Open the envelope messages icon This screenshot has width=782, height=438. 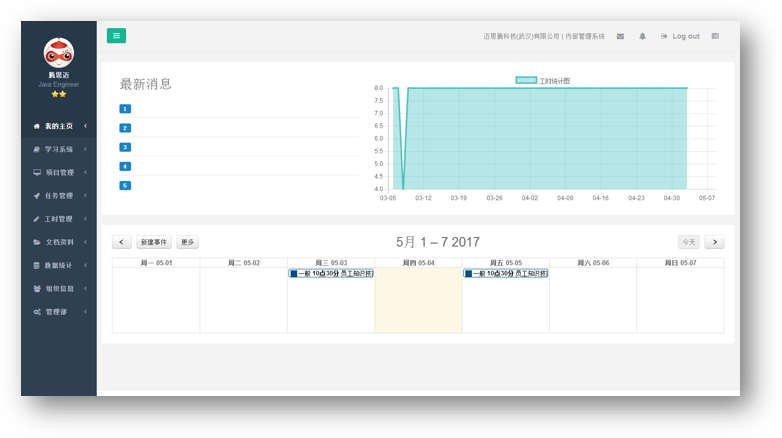click(620, 36)
